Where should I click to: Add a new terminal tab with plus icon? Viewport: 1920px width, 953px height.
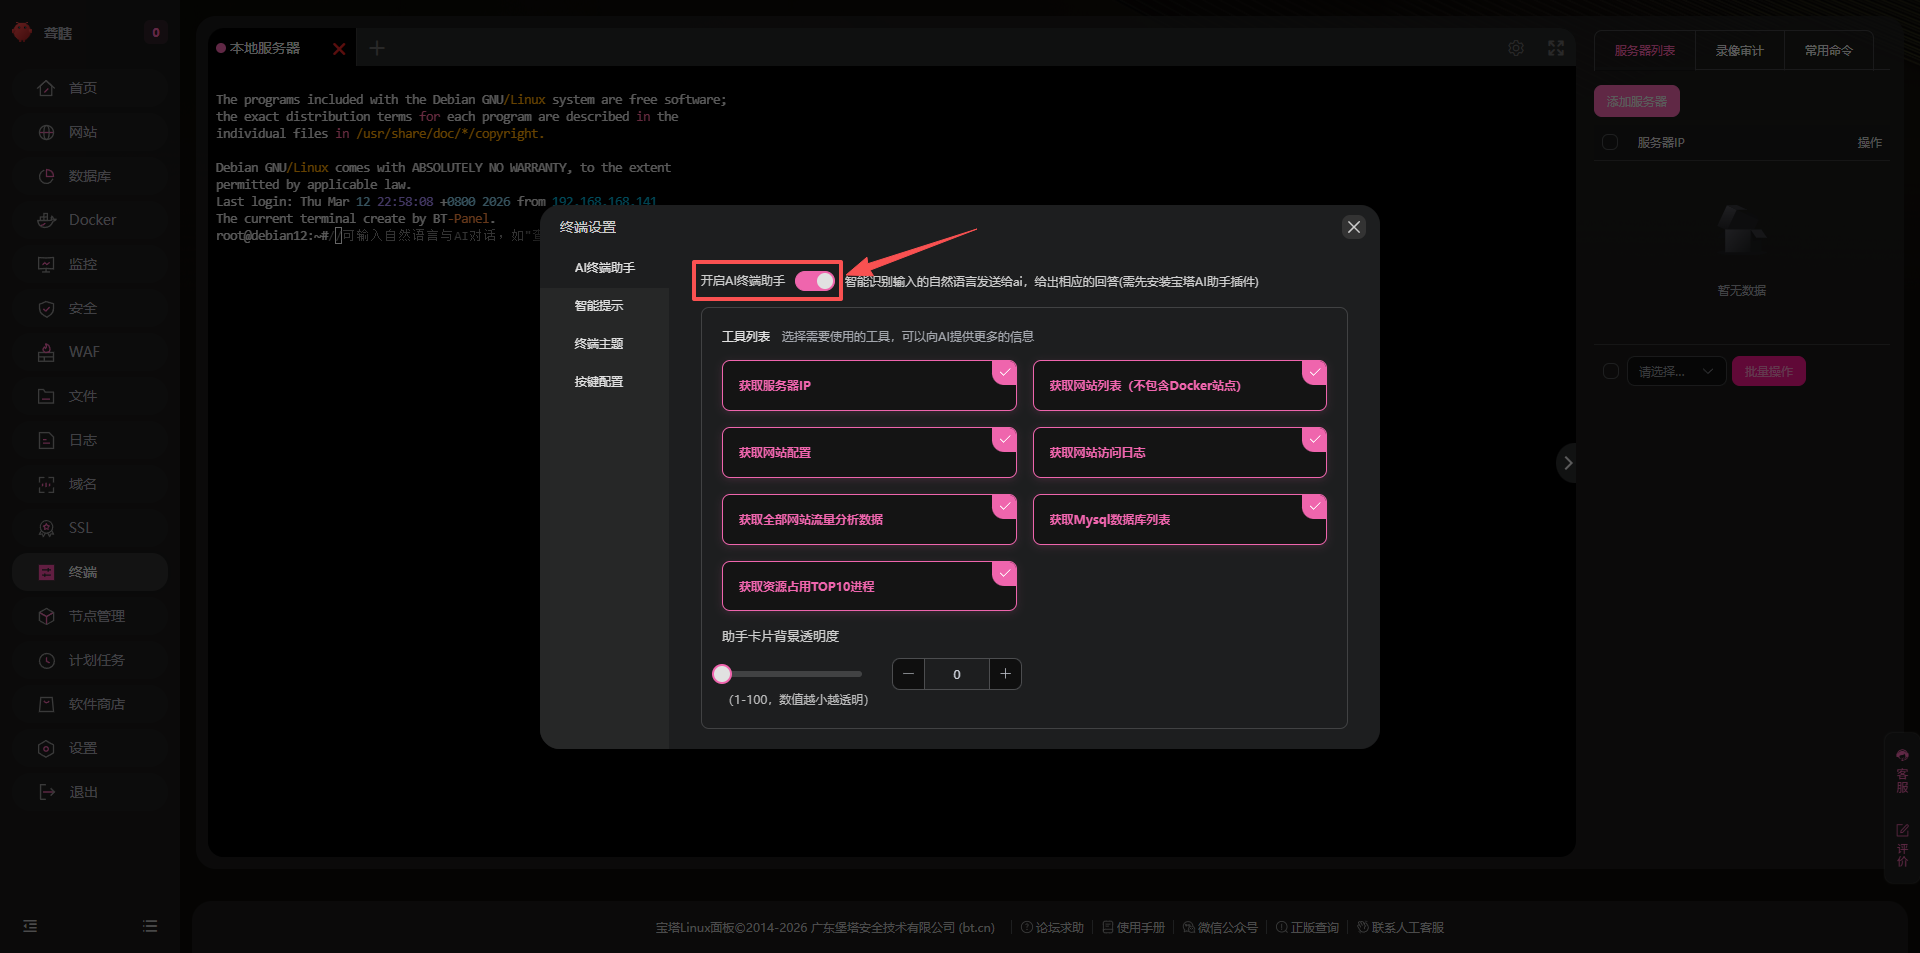(x=377, y=48)
